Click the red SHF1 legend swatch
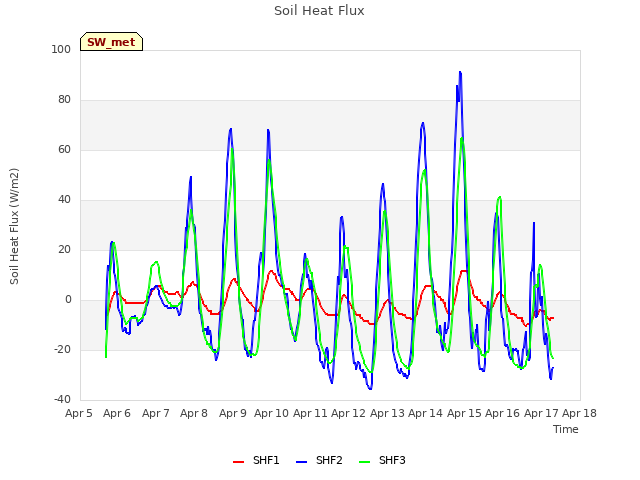The height and width of the screenshot is (480, 640). click(238, 462)
